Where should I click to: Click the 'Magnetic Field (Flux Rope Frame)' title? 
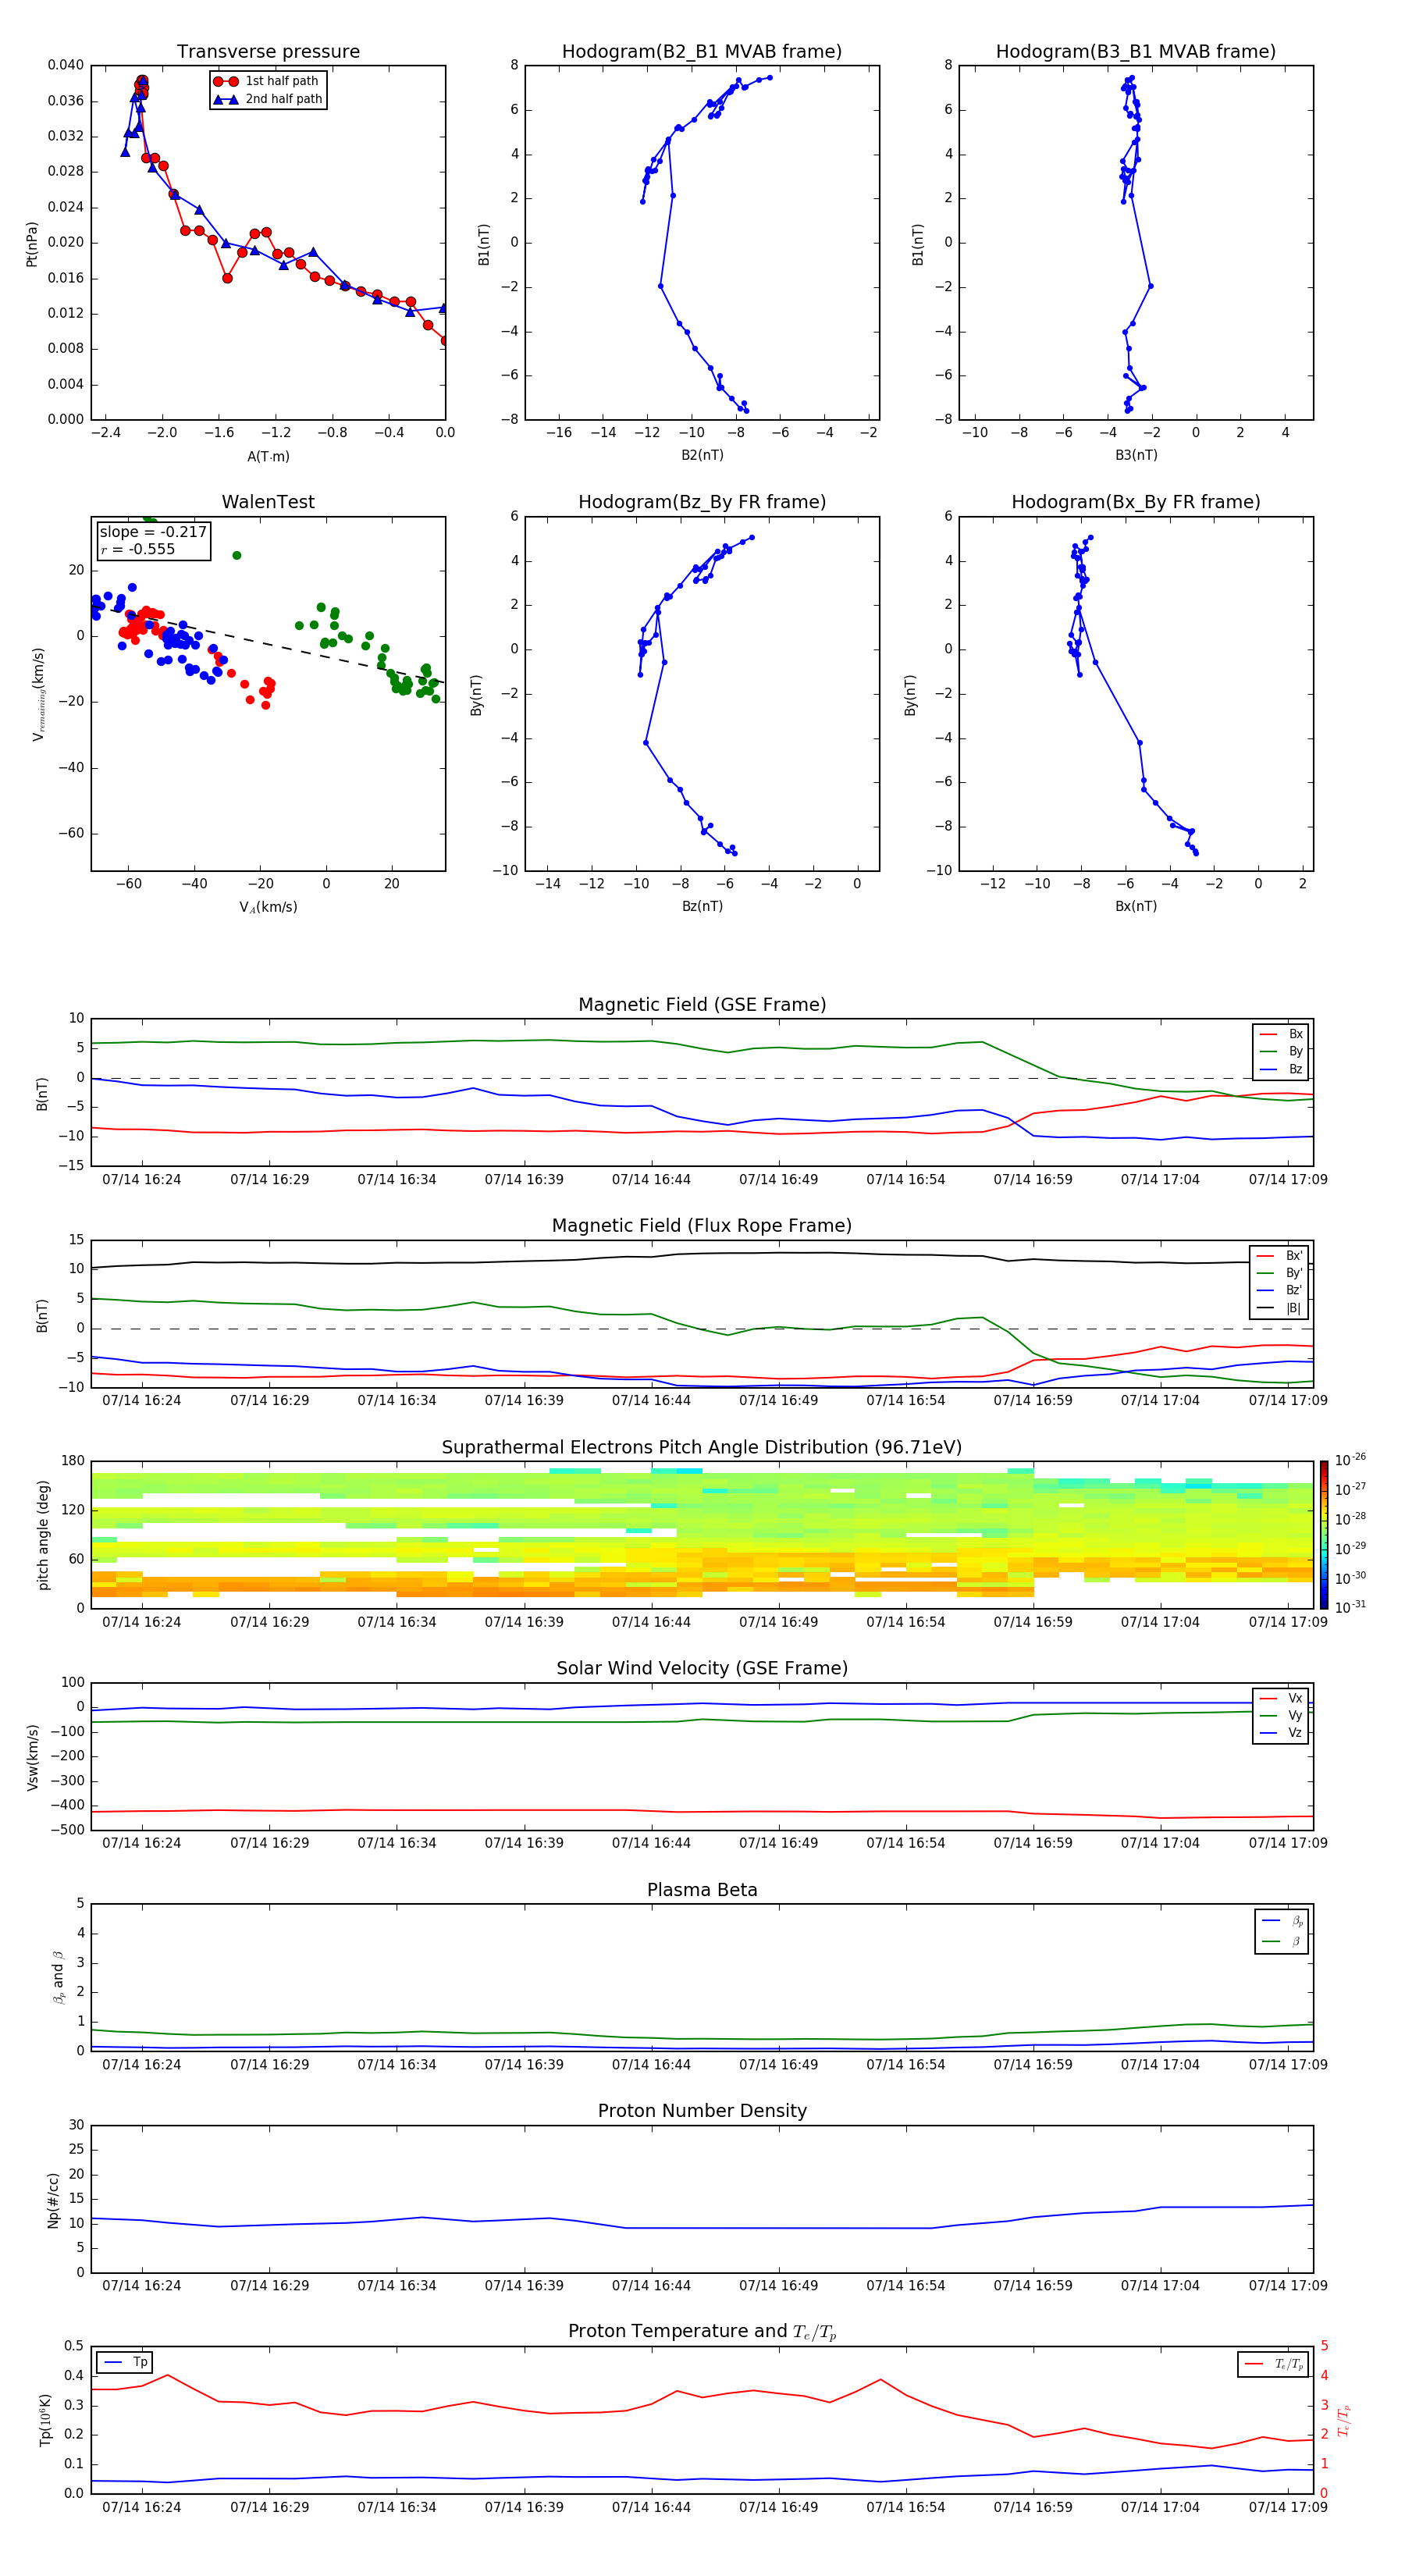(x=702, y=1226)
